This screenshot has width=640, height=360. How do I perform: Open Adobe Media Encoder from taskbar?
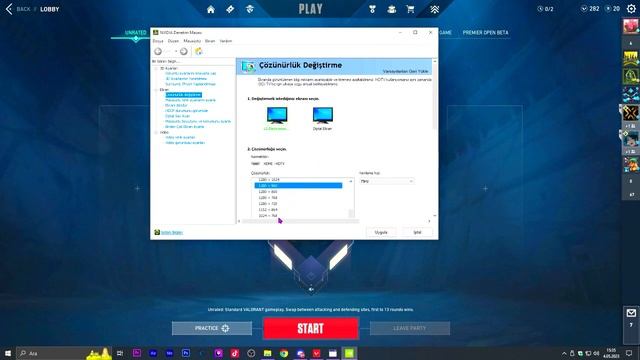coord(169,353)
